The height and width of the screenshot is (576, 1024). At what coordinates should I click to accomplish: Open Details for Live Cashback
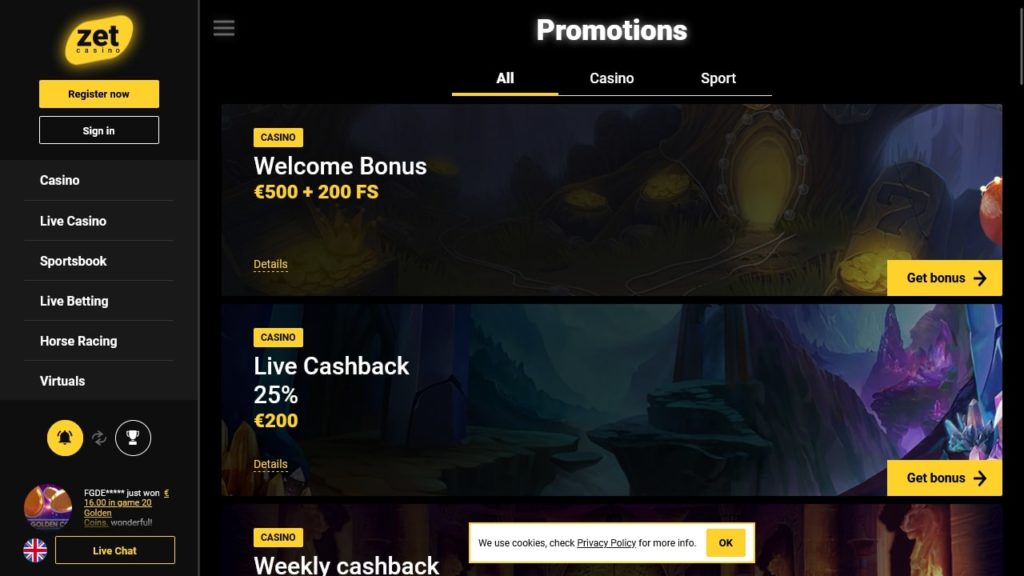coord(270,464)
